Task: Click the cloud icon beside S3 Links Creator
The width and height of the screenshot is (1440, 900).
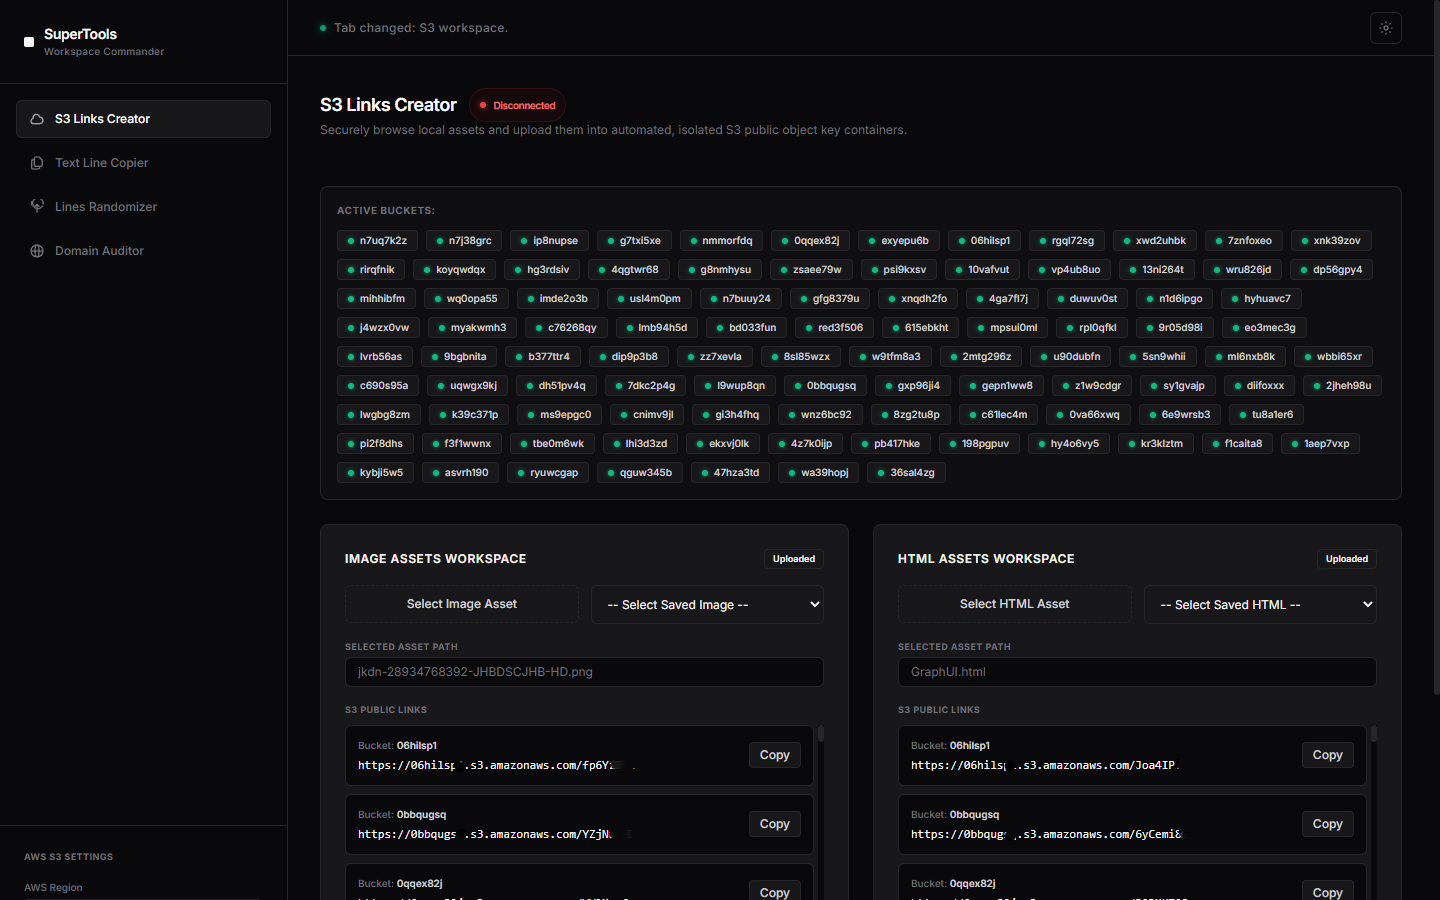Action: [37, 119]
